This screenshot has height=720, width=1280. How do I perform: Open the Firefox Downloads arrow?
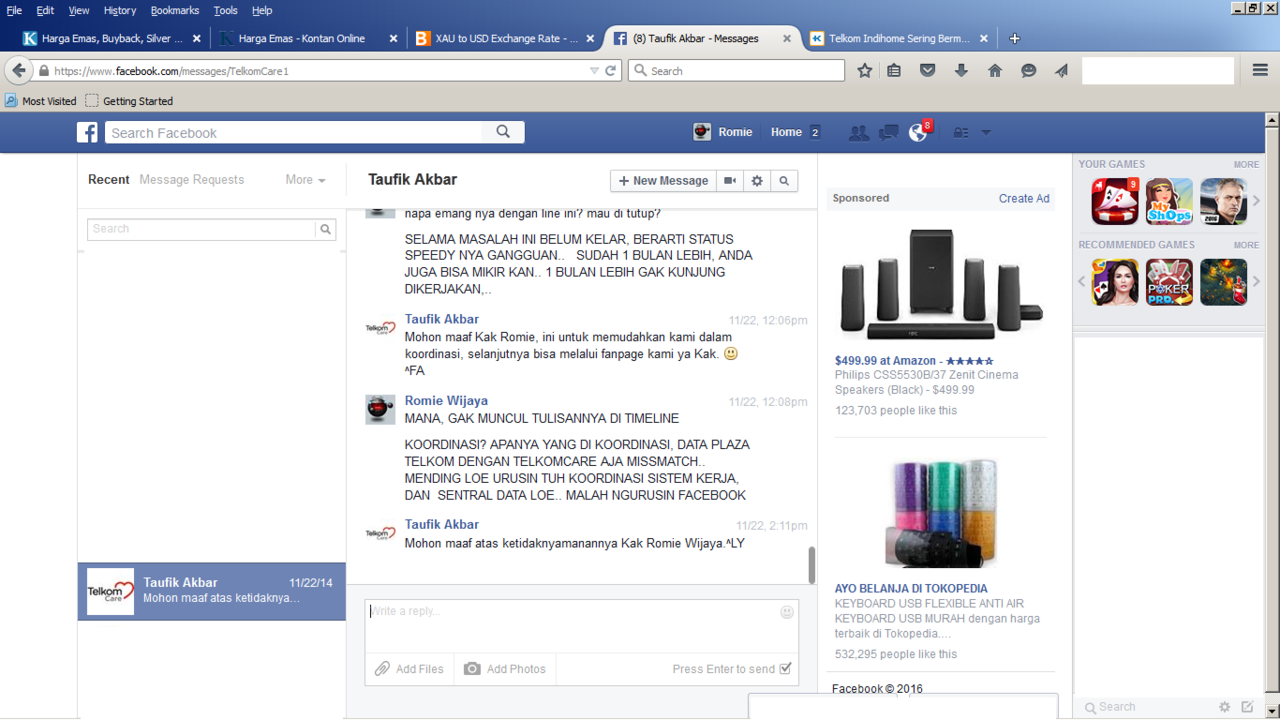(x=961, y=71)
